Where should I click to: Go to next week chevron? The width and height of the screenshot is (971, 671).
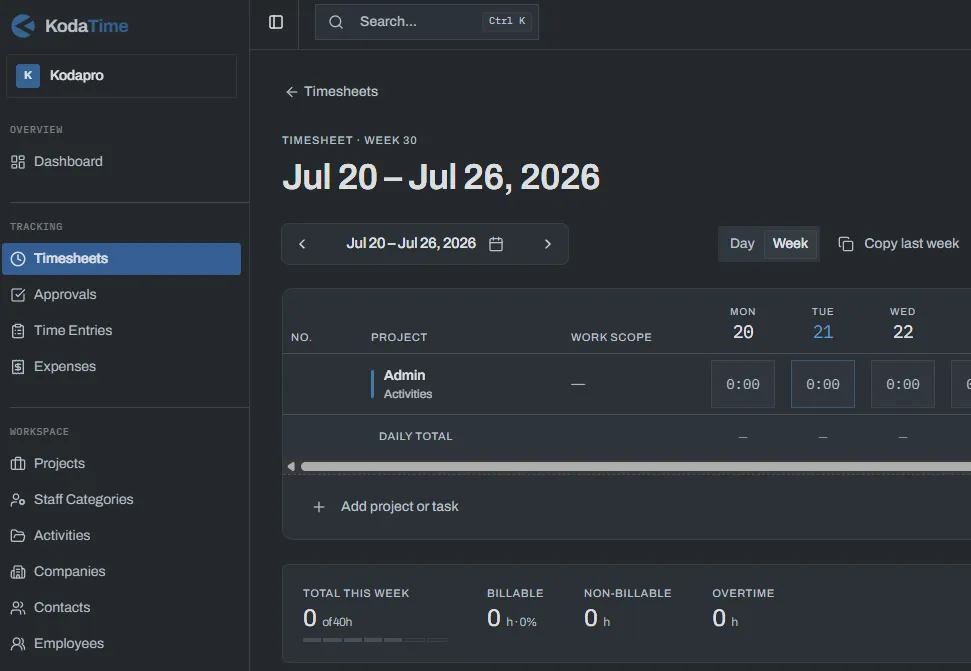point(547,244)
